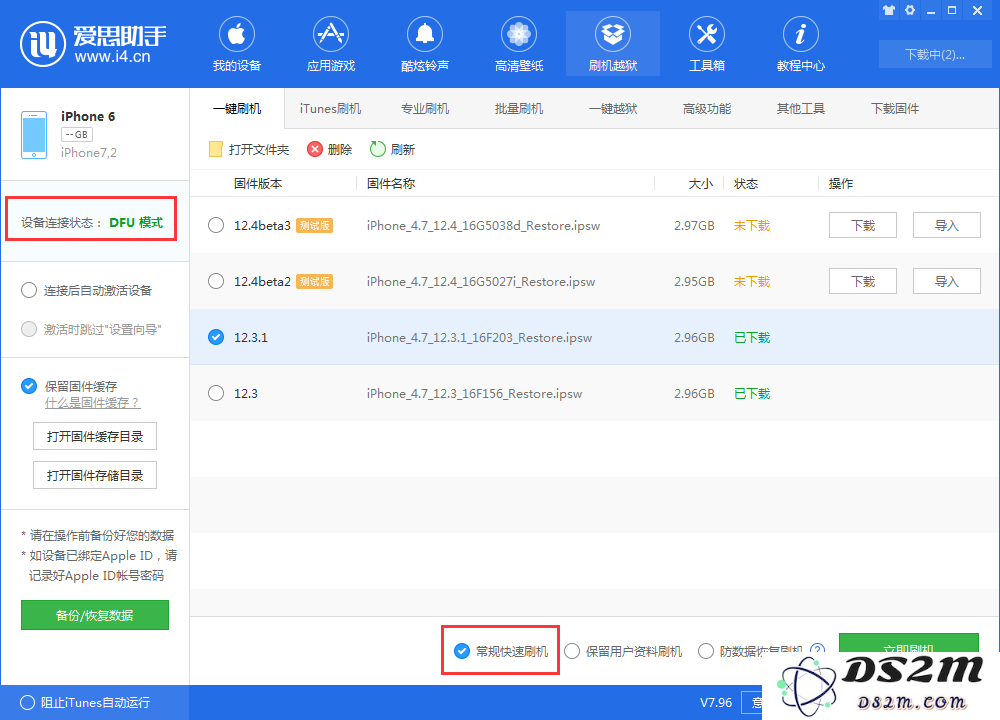
Task: Click 打开固件存储目录 button
Action: point(95,475)
